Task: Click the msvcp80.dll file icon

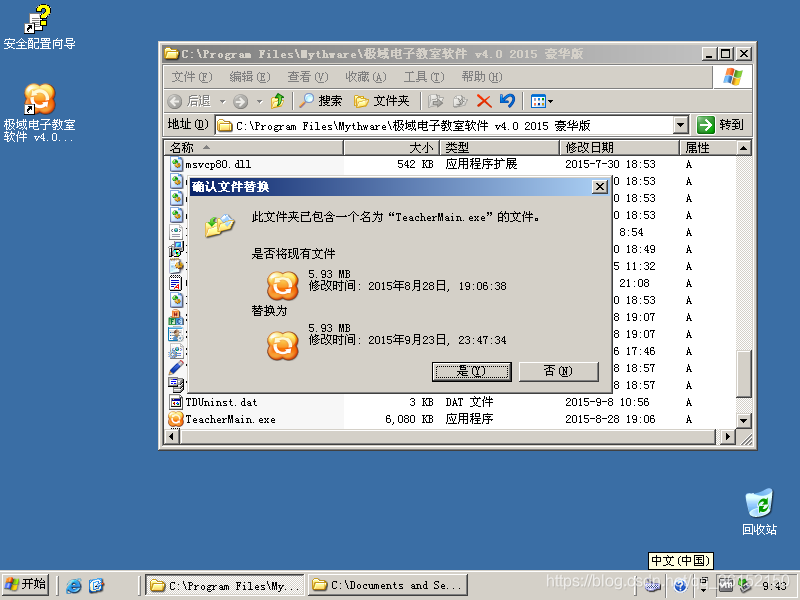Action: tap(176, 164)
